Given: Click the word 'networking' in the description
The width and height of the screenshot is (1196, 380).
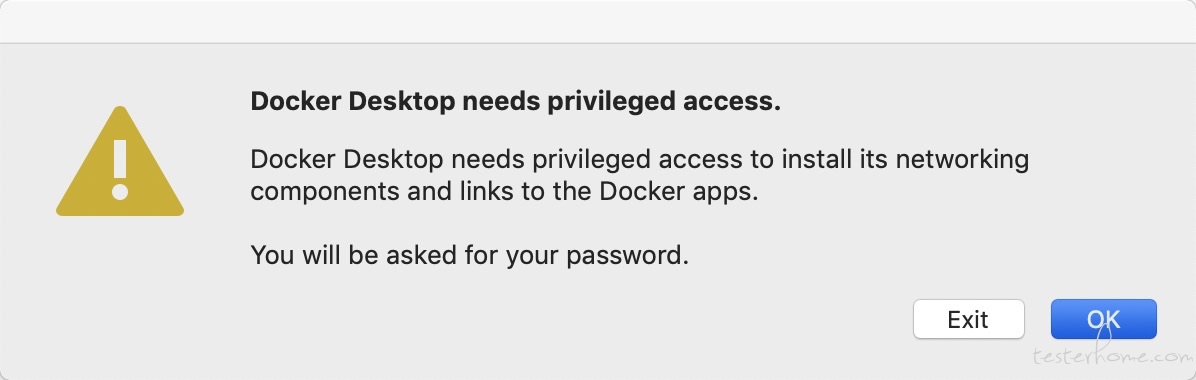Looking at the screenshot, I should point(963,161).
